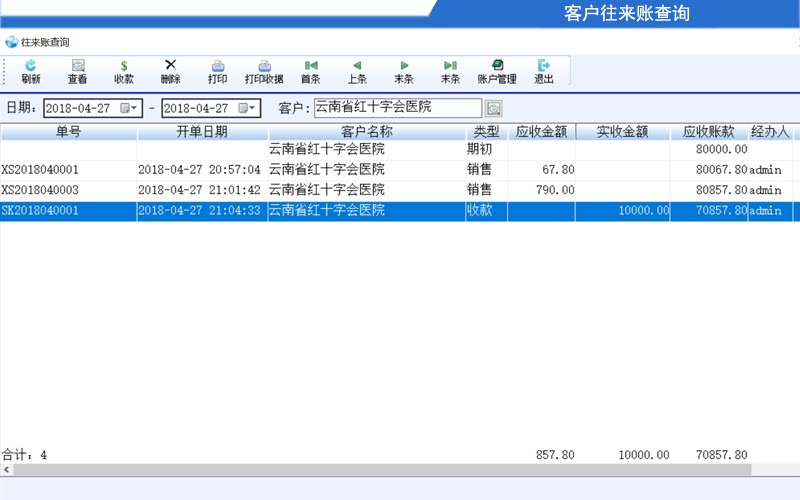Click the 合计: 4 footer total
The image size is (800, 500).
pos(24,455)
